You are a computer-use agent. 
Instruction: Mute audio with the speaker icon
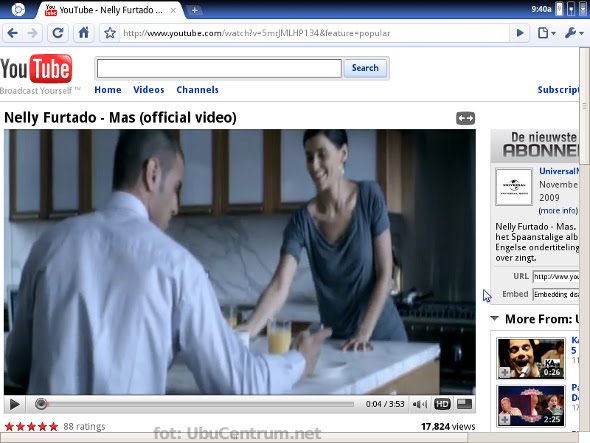(x=419, y=404)
